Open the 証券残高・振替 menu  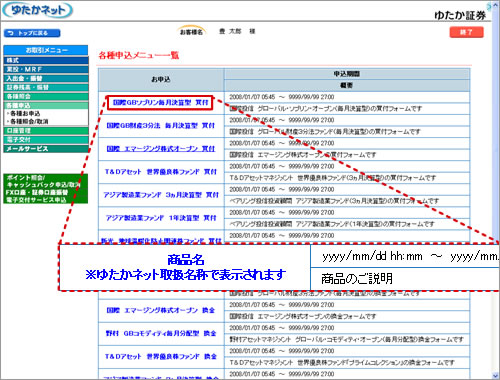pyautogui.click(x=46, y=87)
